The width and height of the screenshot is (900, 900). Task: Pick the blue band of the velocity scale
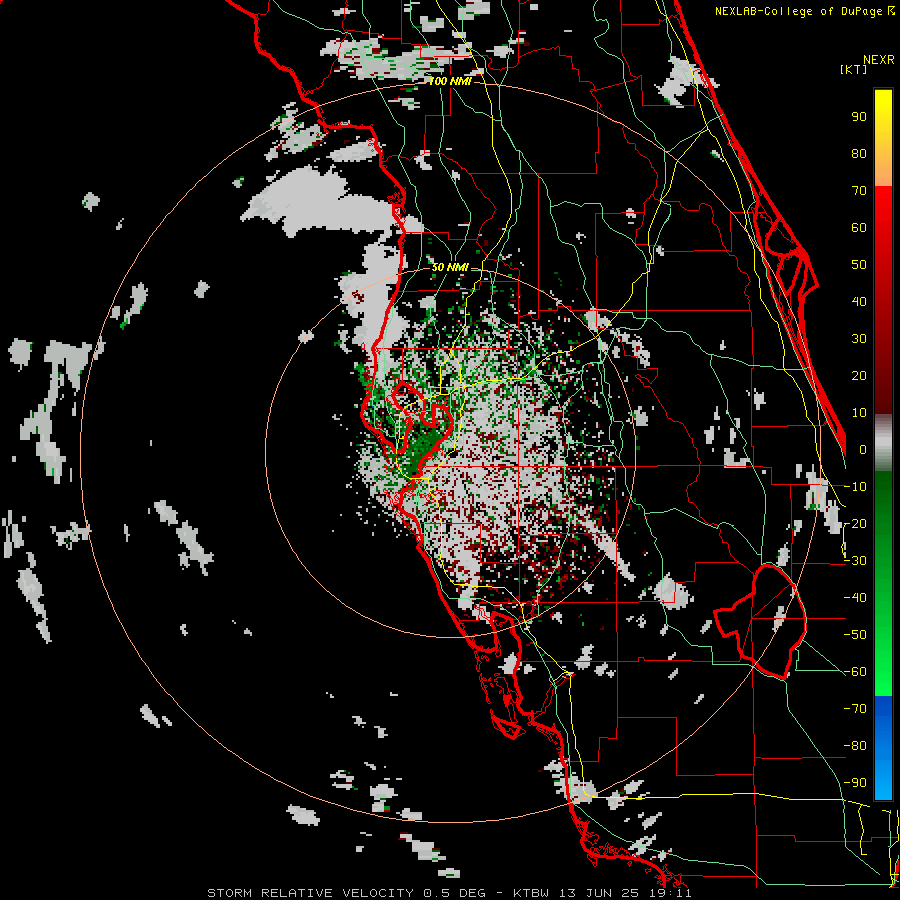[x=883, y=747]
